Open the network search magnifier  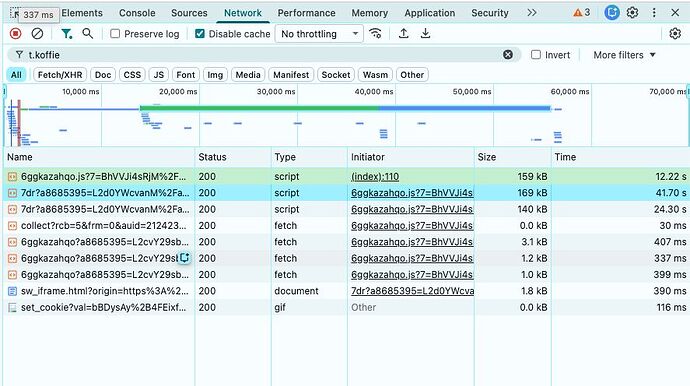pyautogui.click(x=88, y=33)
